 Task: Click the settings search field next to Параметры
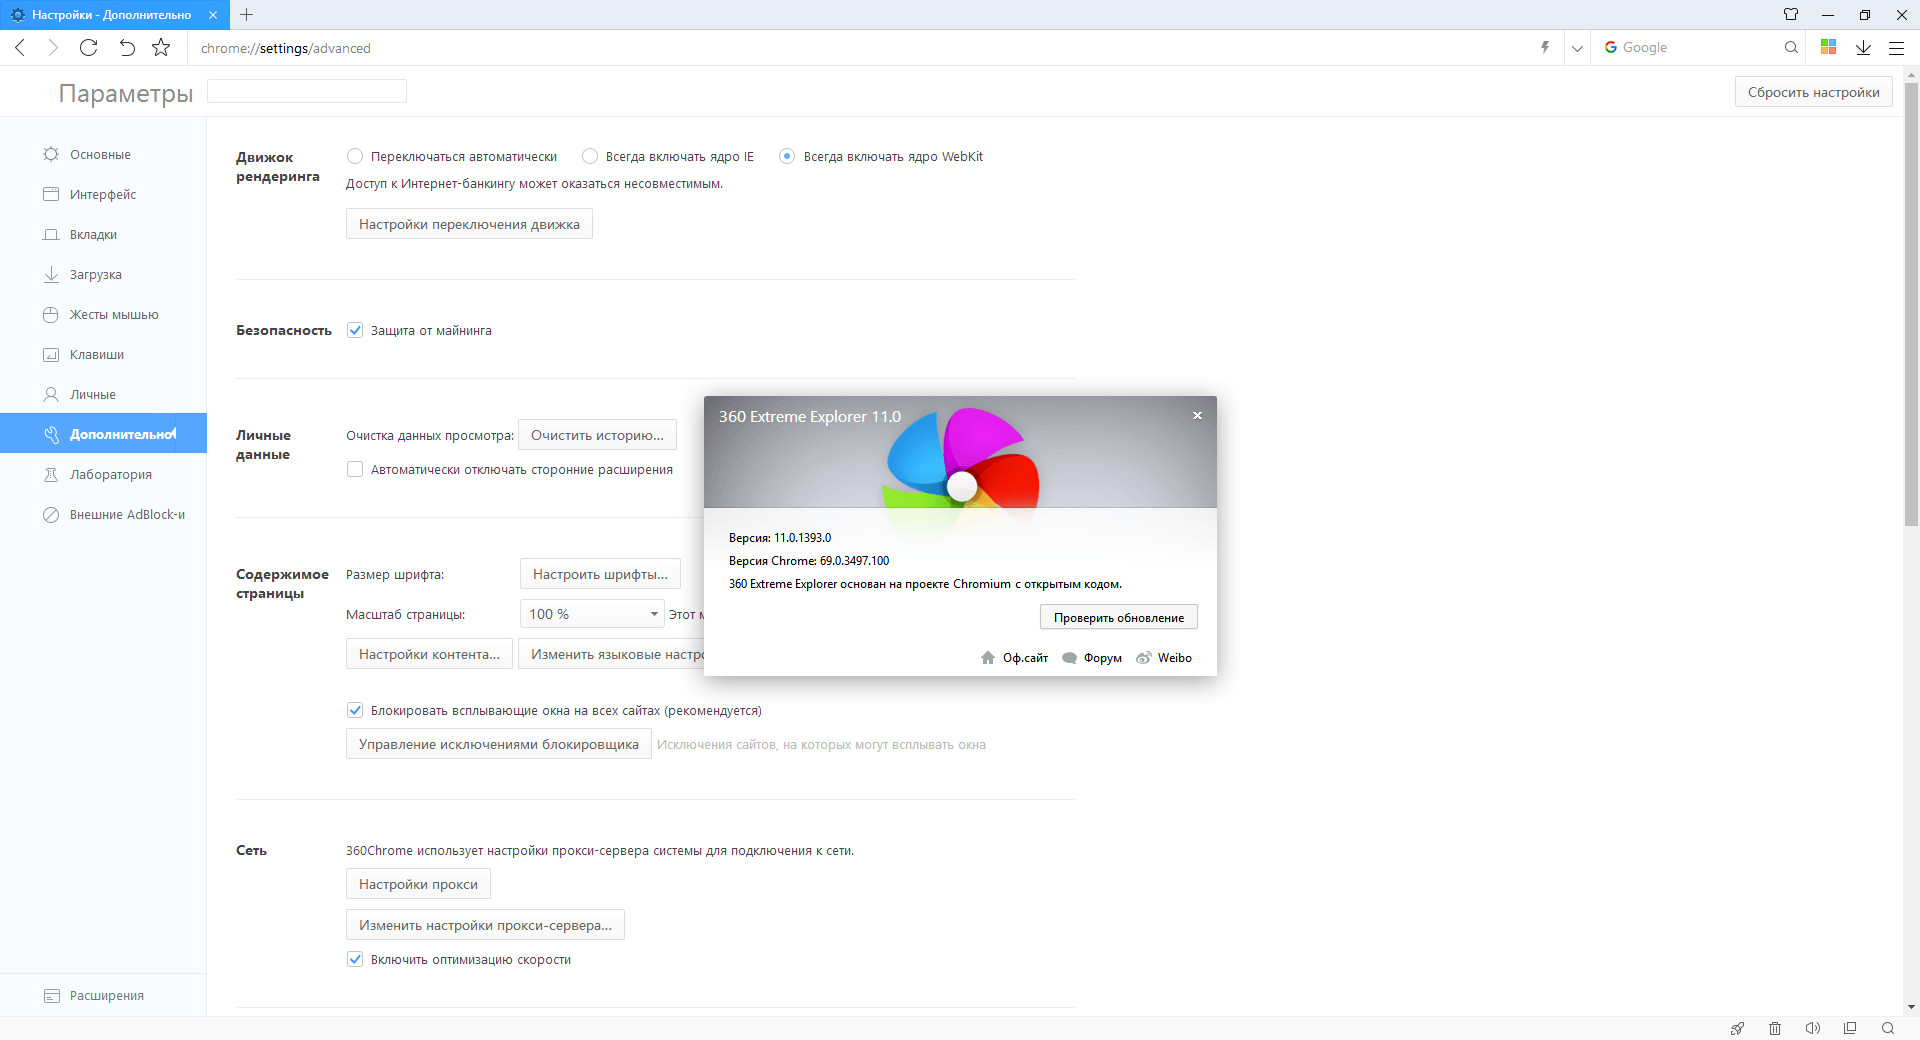[x=307, y=91]
